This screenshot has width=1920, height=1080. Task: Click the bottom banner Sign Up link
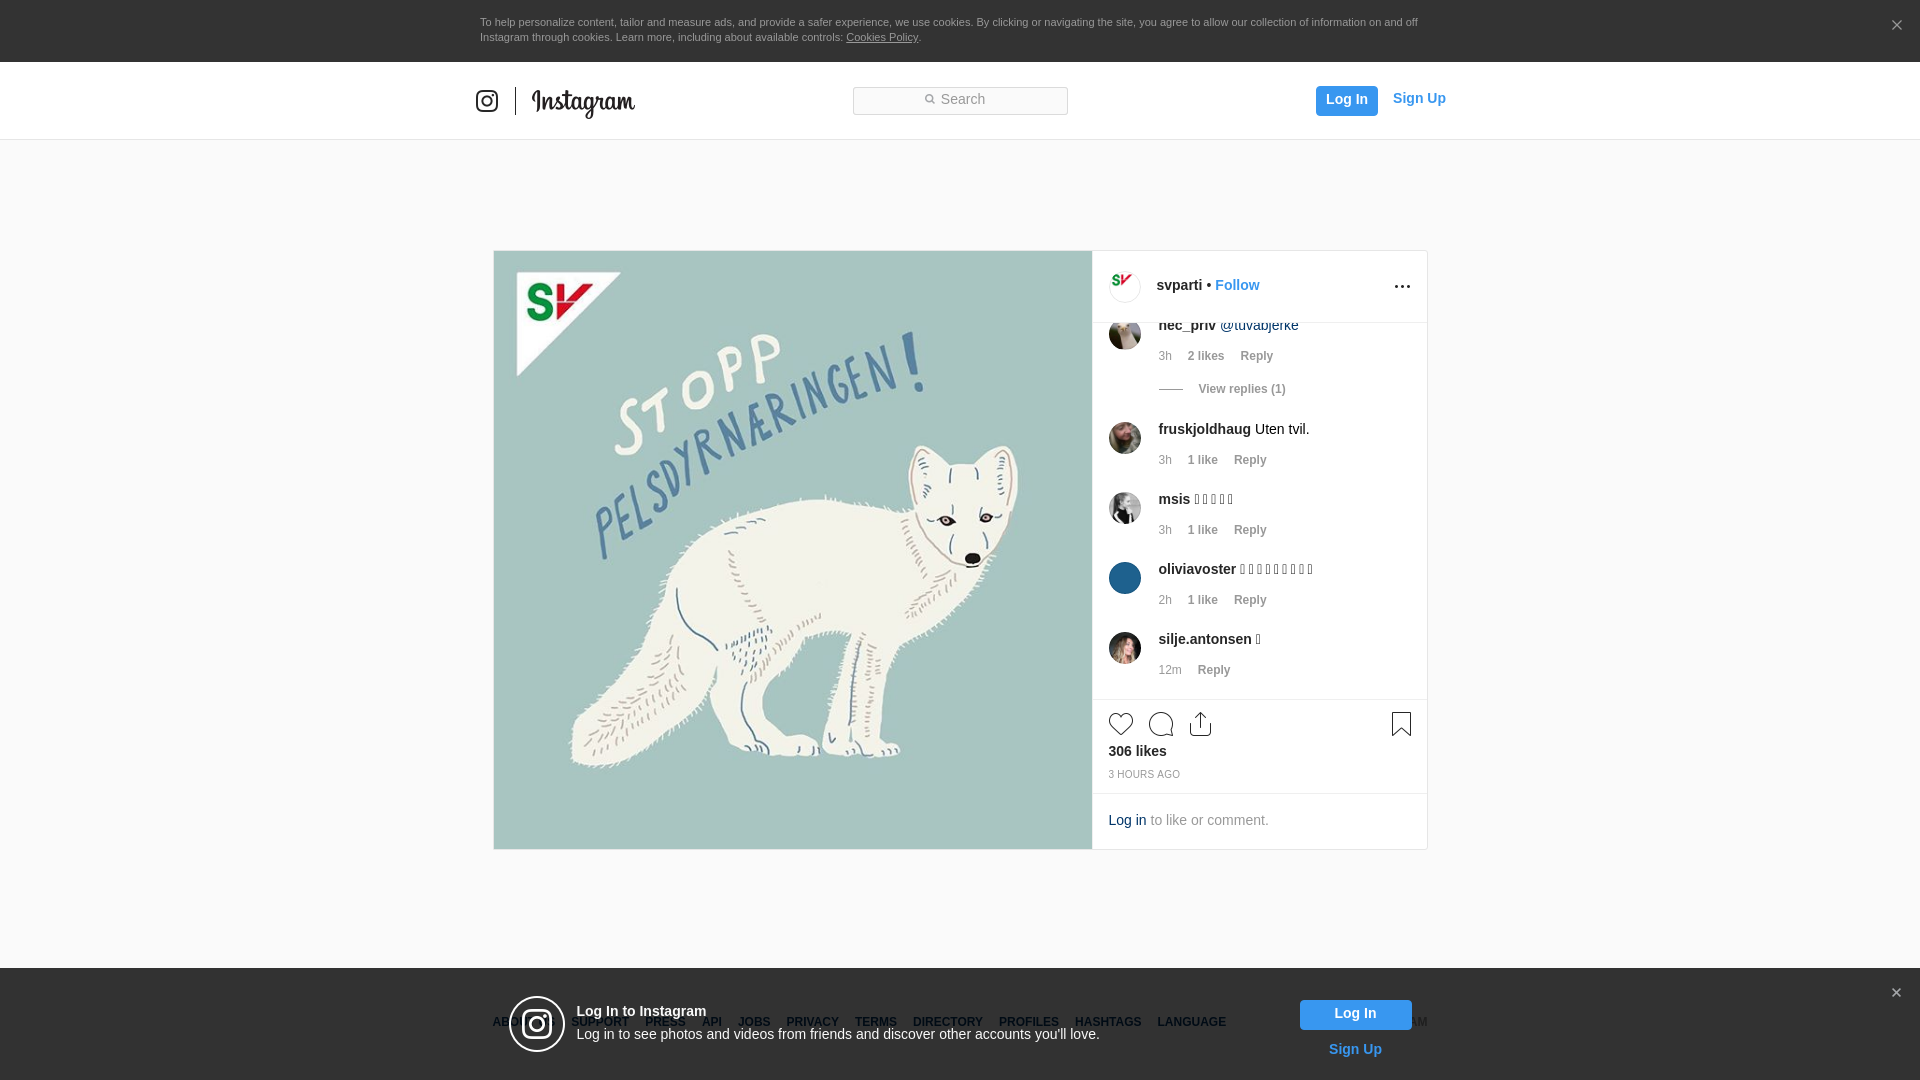[1355, 1049]
